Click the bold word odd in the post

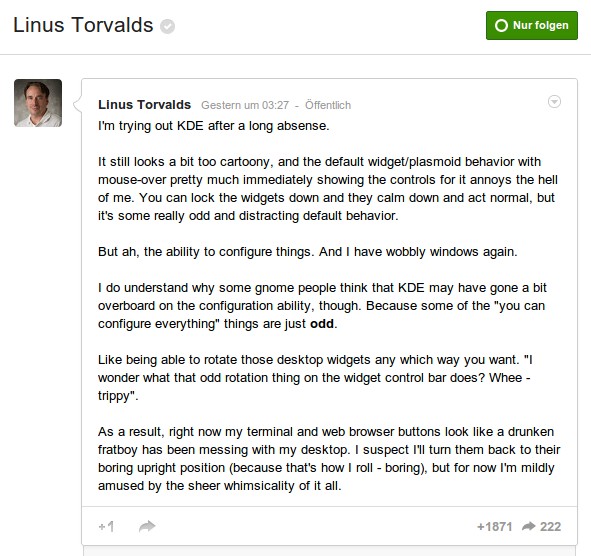(322, 324)
